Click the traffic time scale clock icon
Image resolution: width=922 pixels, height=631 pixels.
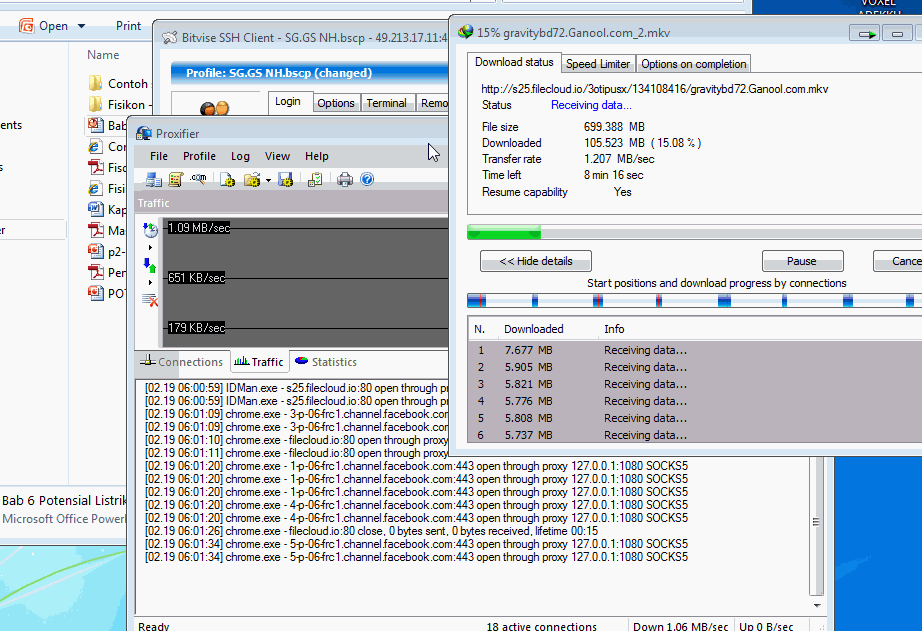151,229
